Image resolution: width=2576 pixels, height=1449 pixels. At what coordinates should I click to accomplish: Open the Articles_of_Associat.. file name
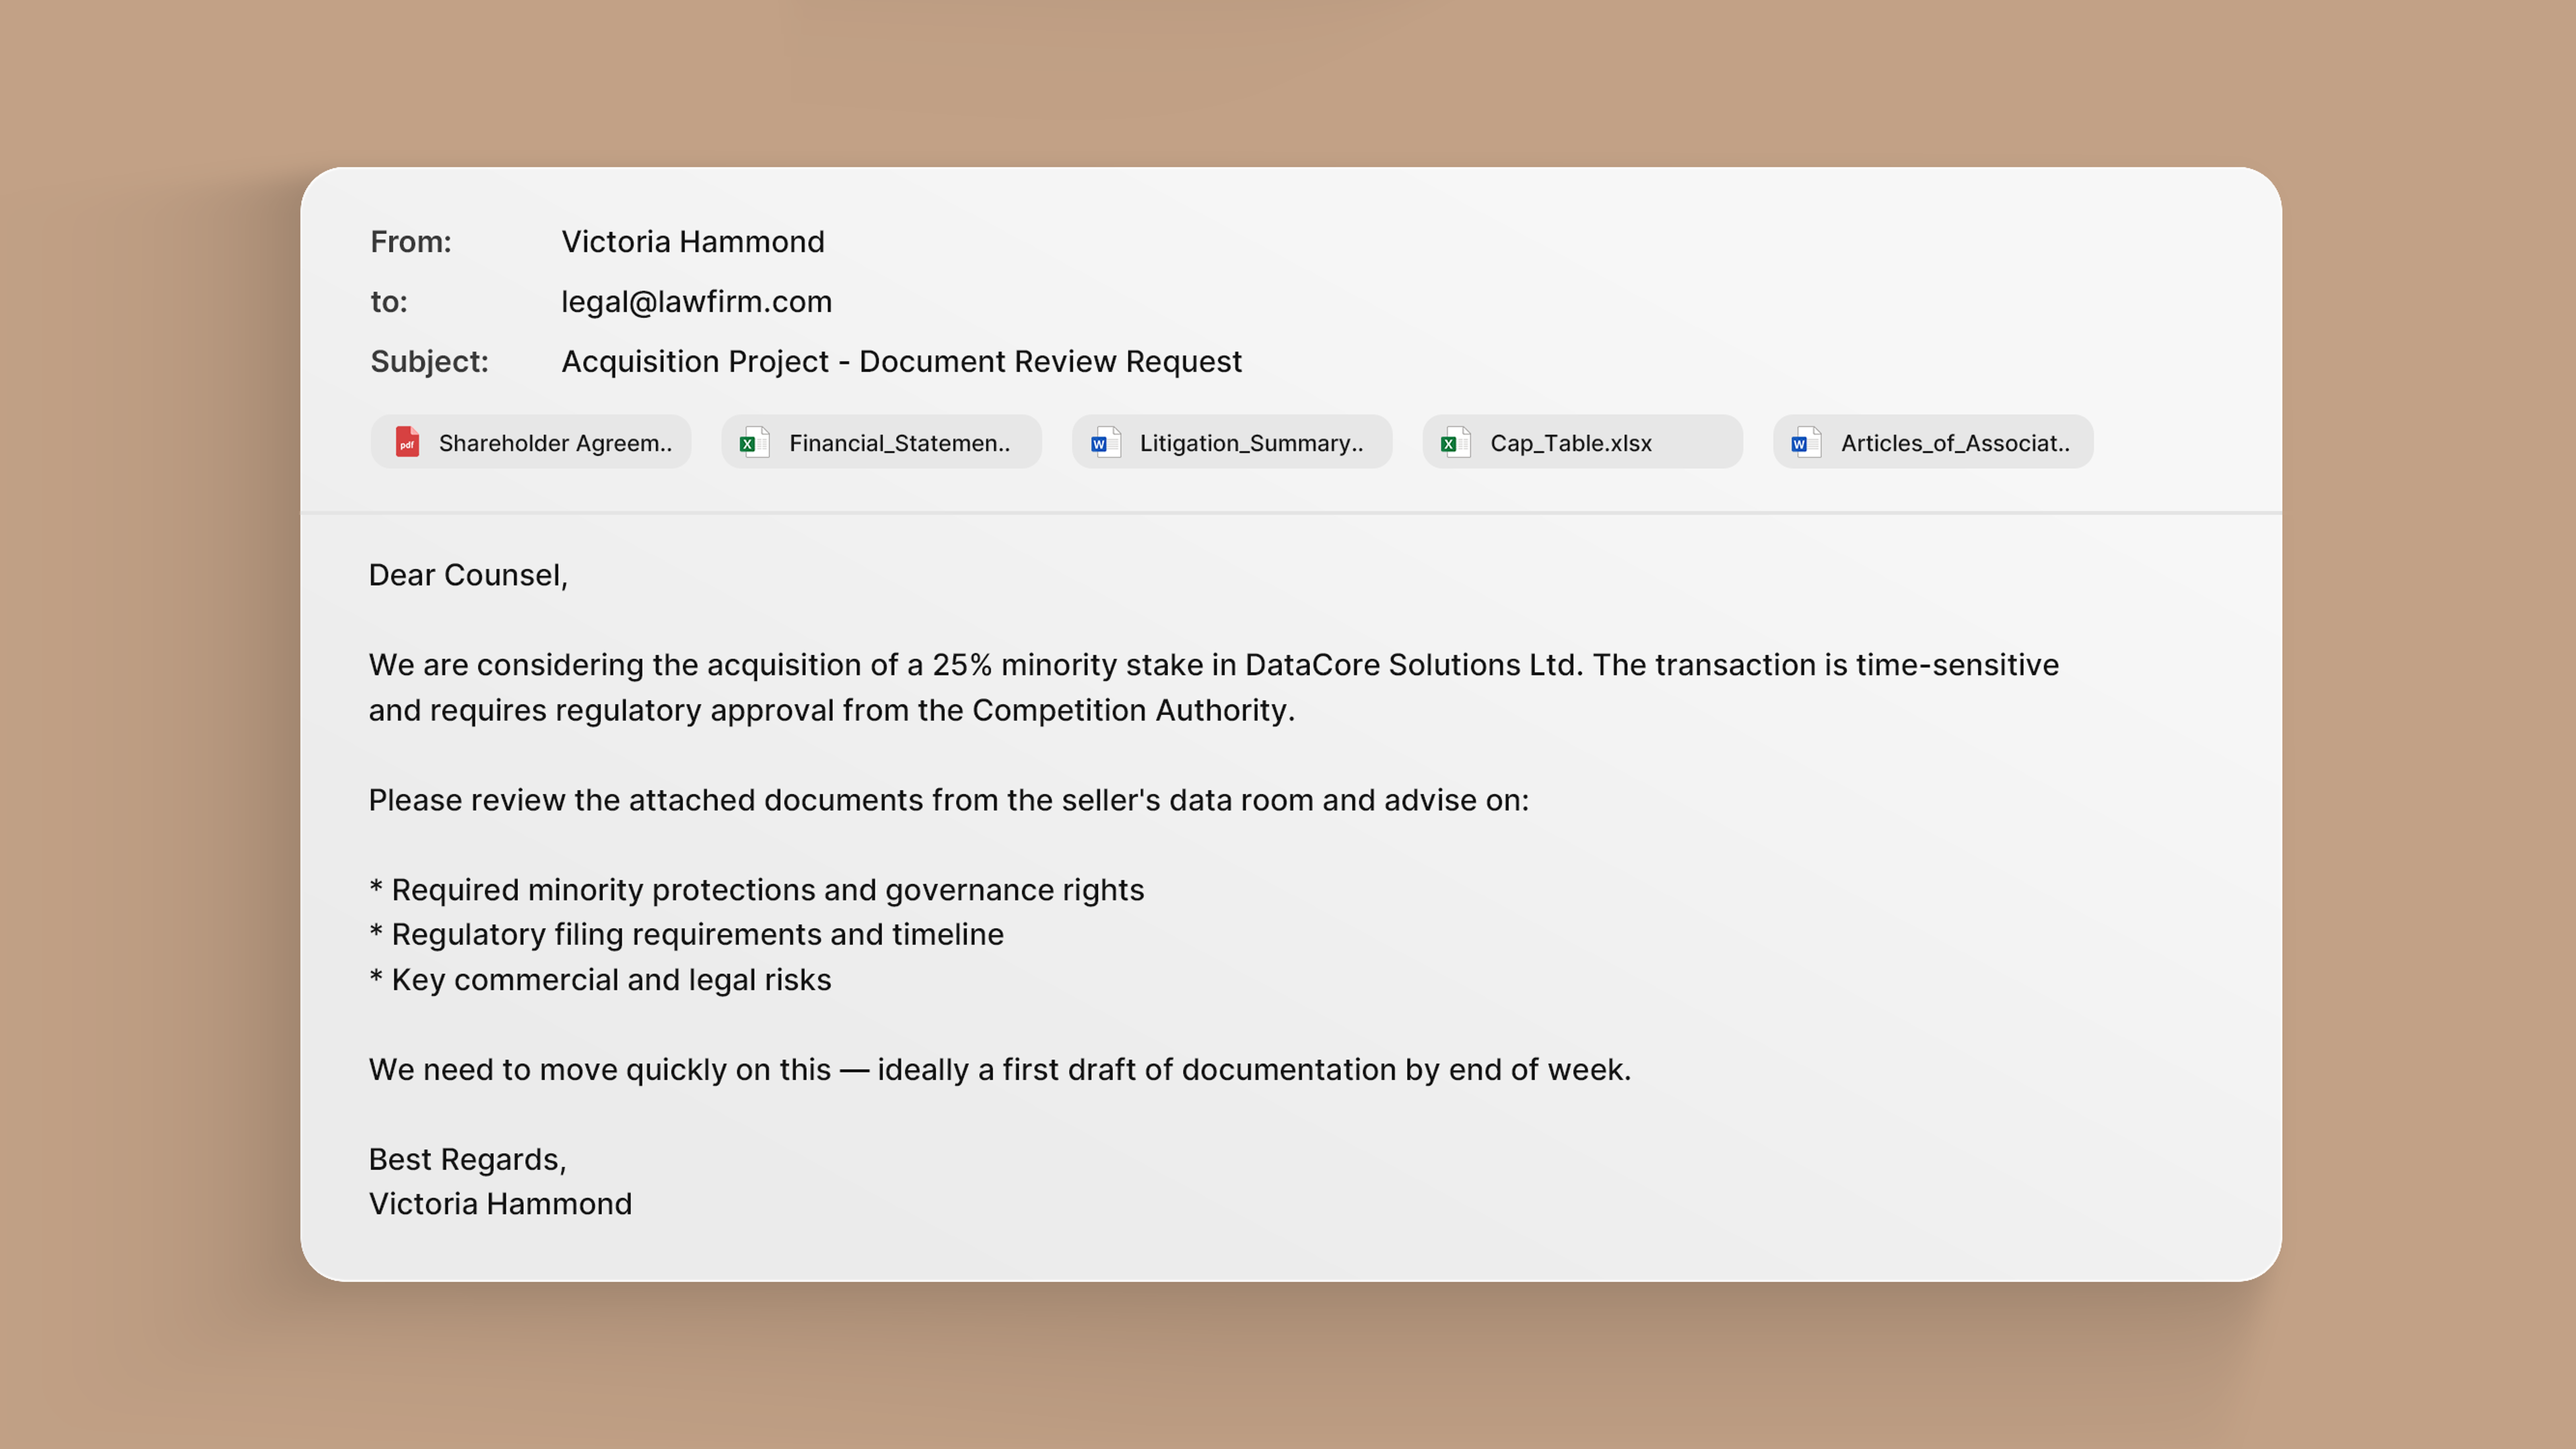tap(1955, 443)
